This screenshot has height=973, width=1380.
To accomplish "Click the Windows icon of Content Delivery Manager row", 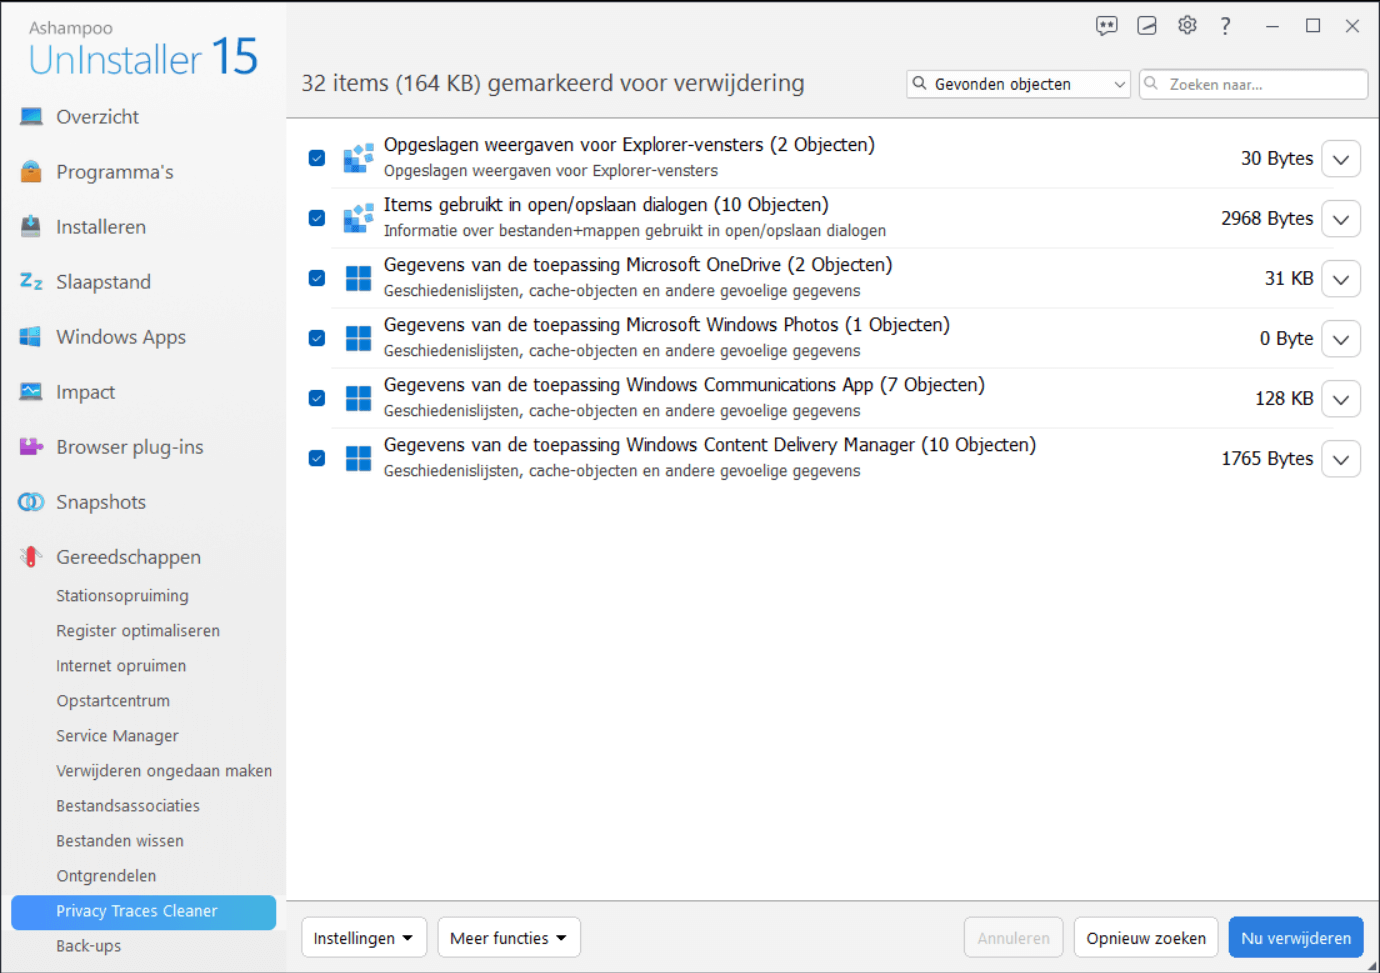I will [358, 458].
